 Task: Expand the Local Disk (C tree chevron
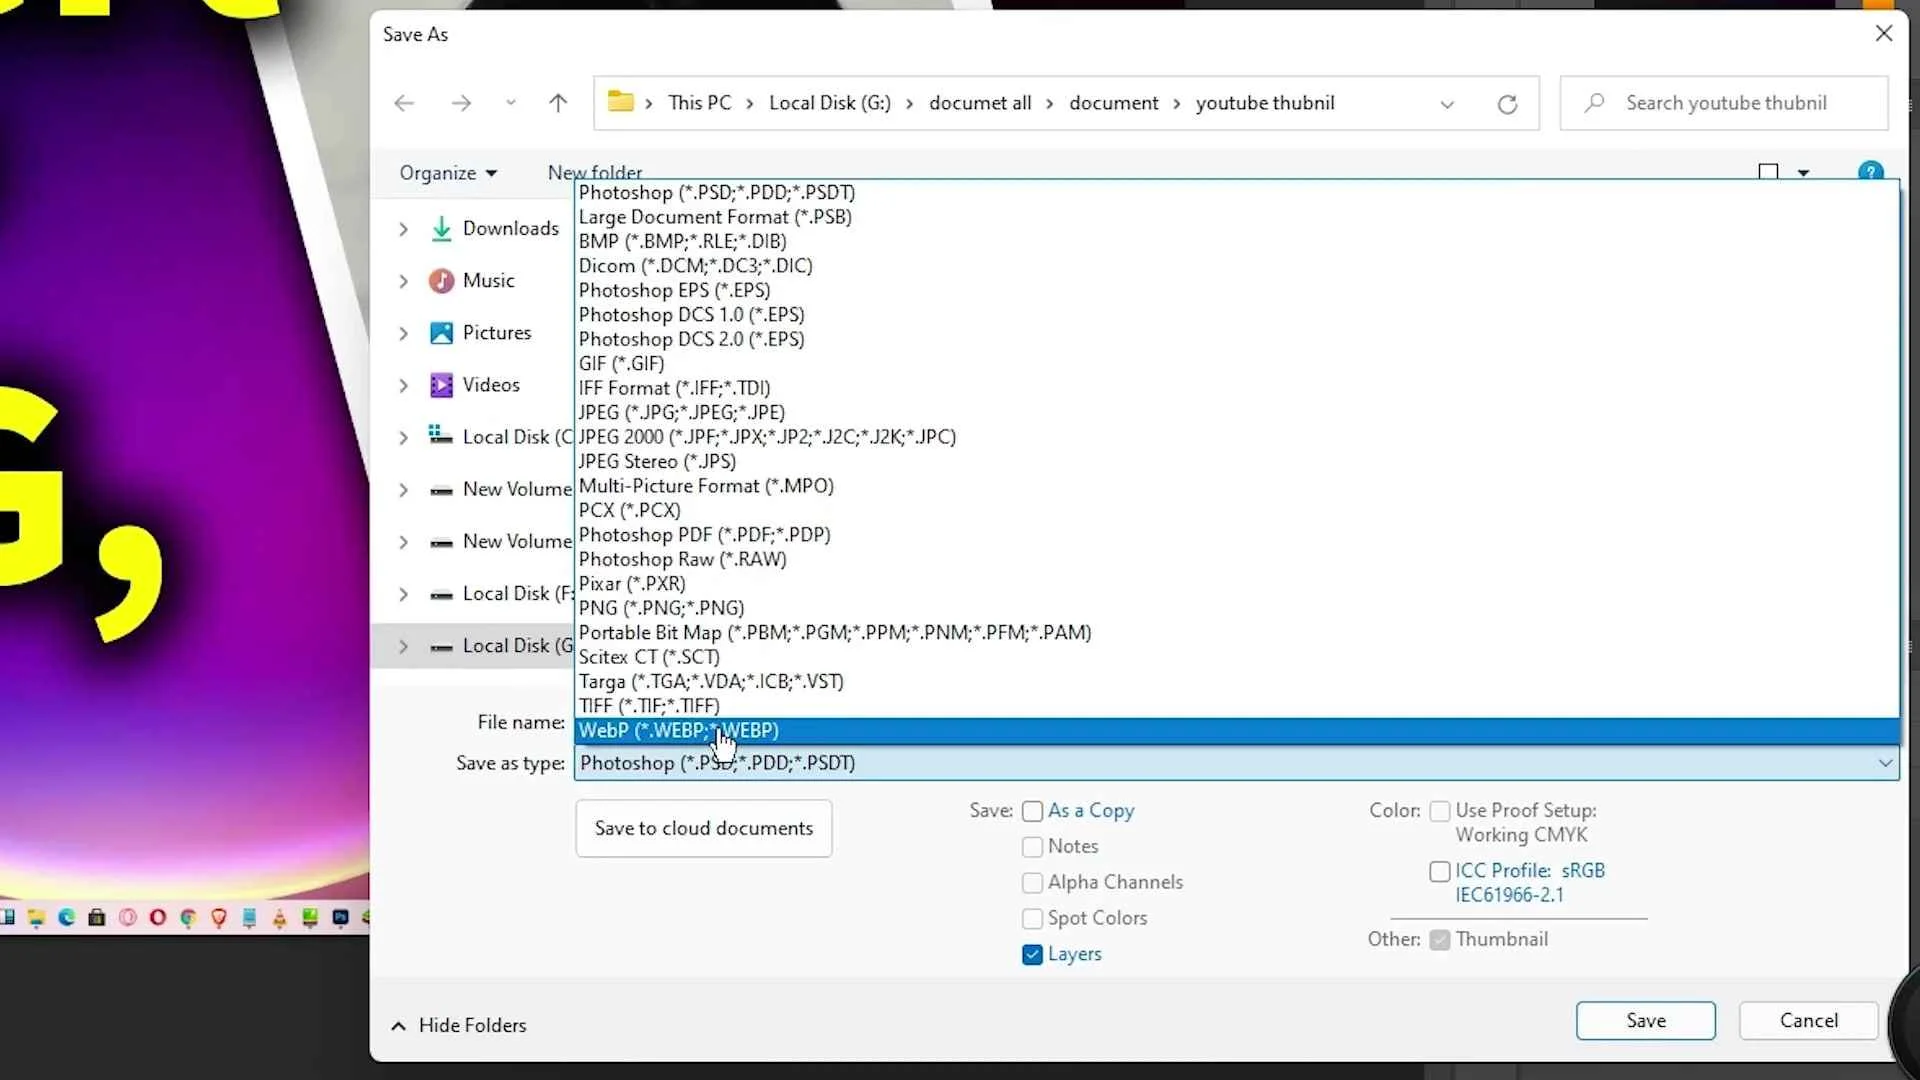coord(403,437)
